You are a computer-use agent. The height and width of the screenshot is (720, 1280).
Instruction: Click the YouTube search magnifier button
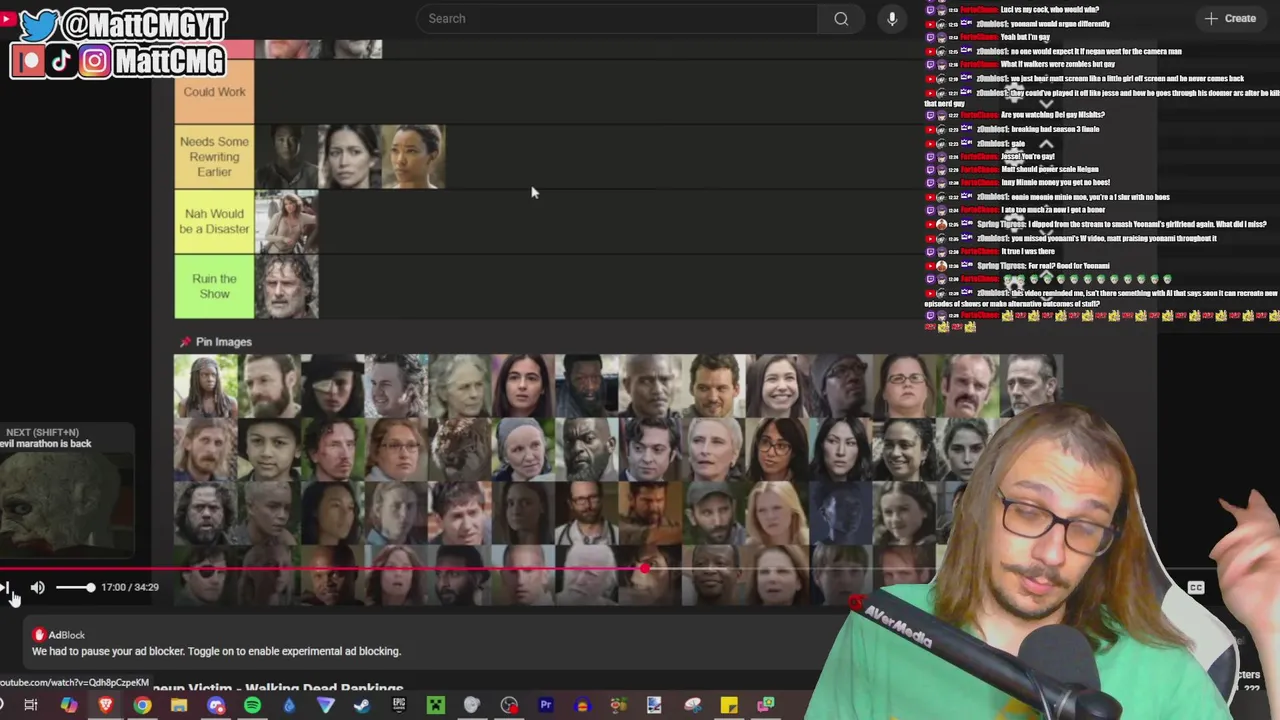(x=841, y=18)
